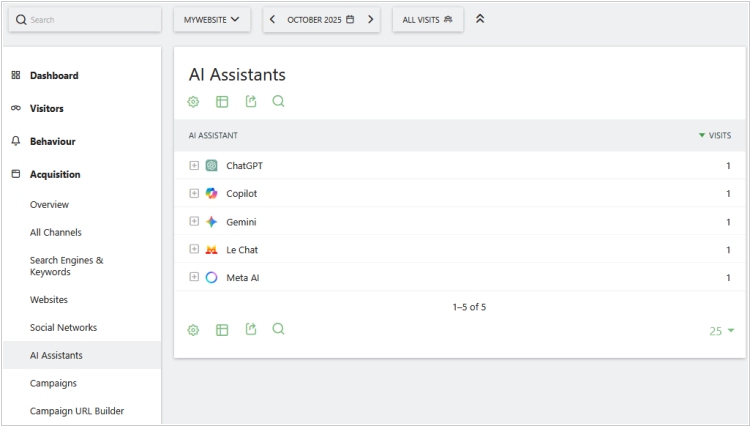This screenshot has height=426, width=750.
Task: Open the rows-per-page 25 dropdown
Action: point(722,331)
